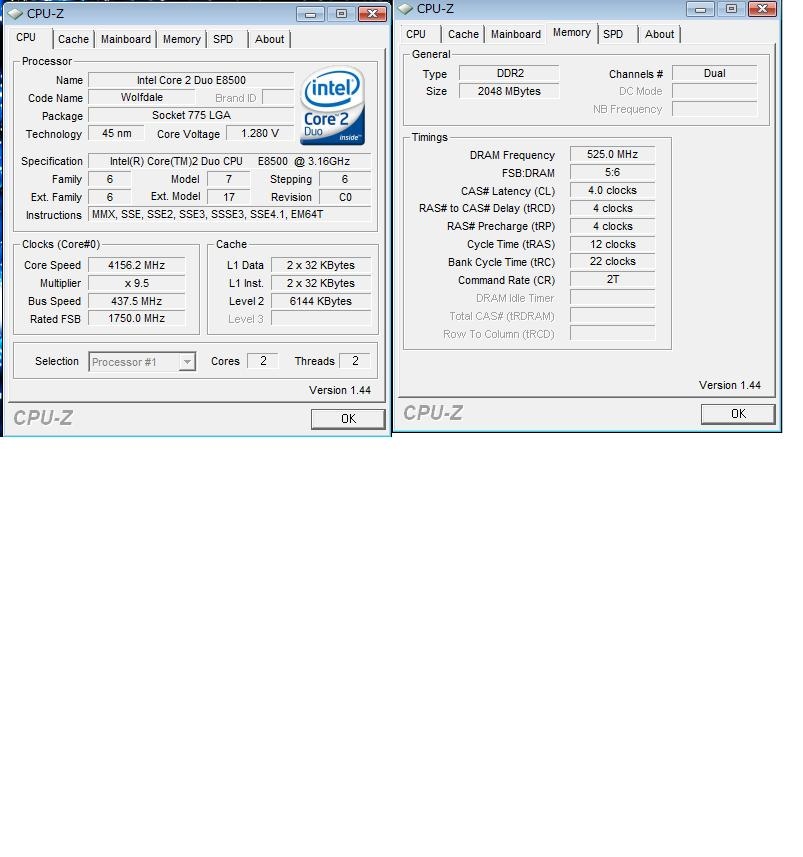Click the L1 Data cache value field
This screenshot has height=857, width=803.
(x=321, y=265)
